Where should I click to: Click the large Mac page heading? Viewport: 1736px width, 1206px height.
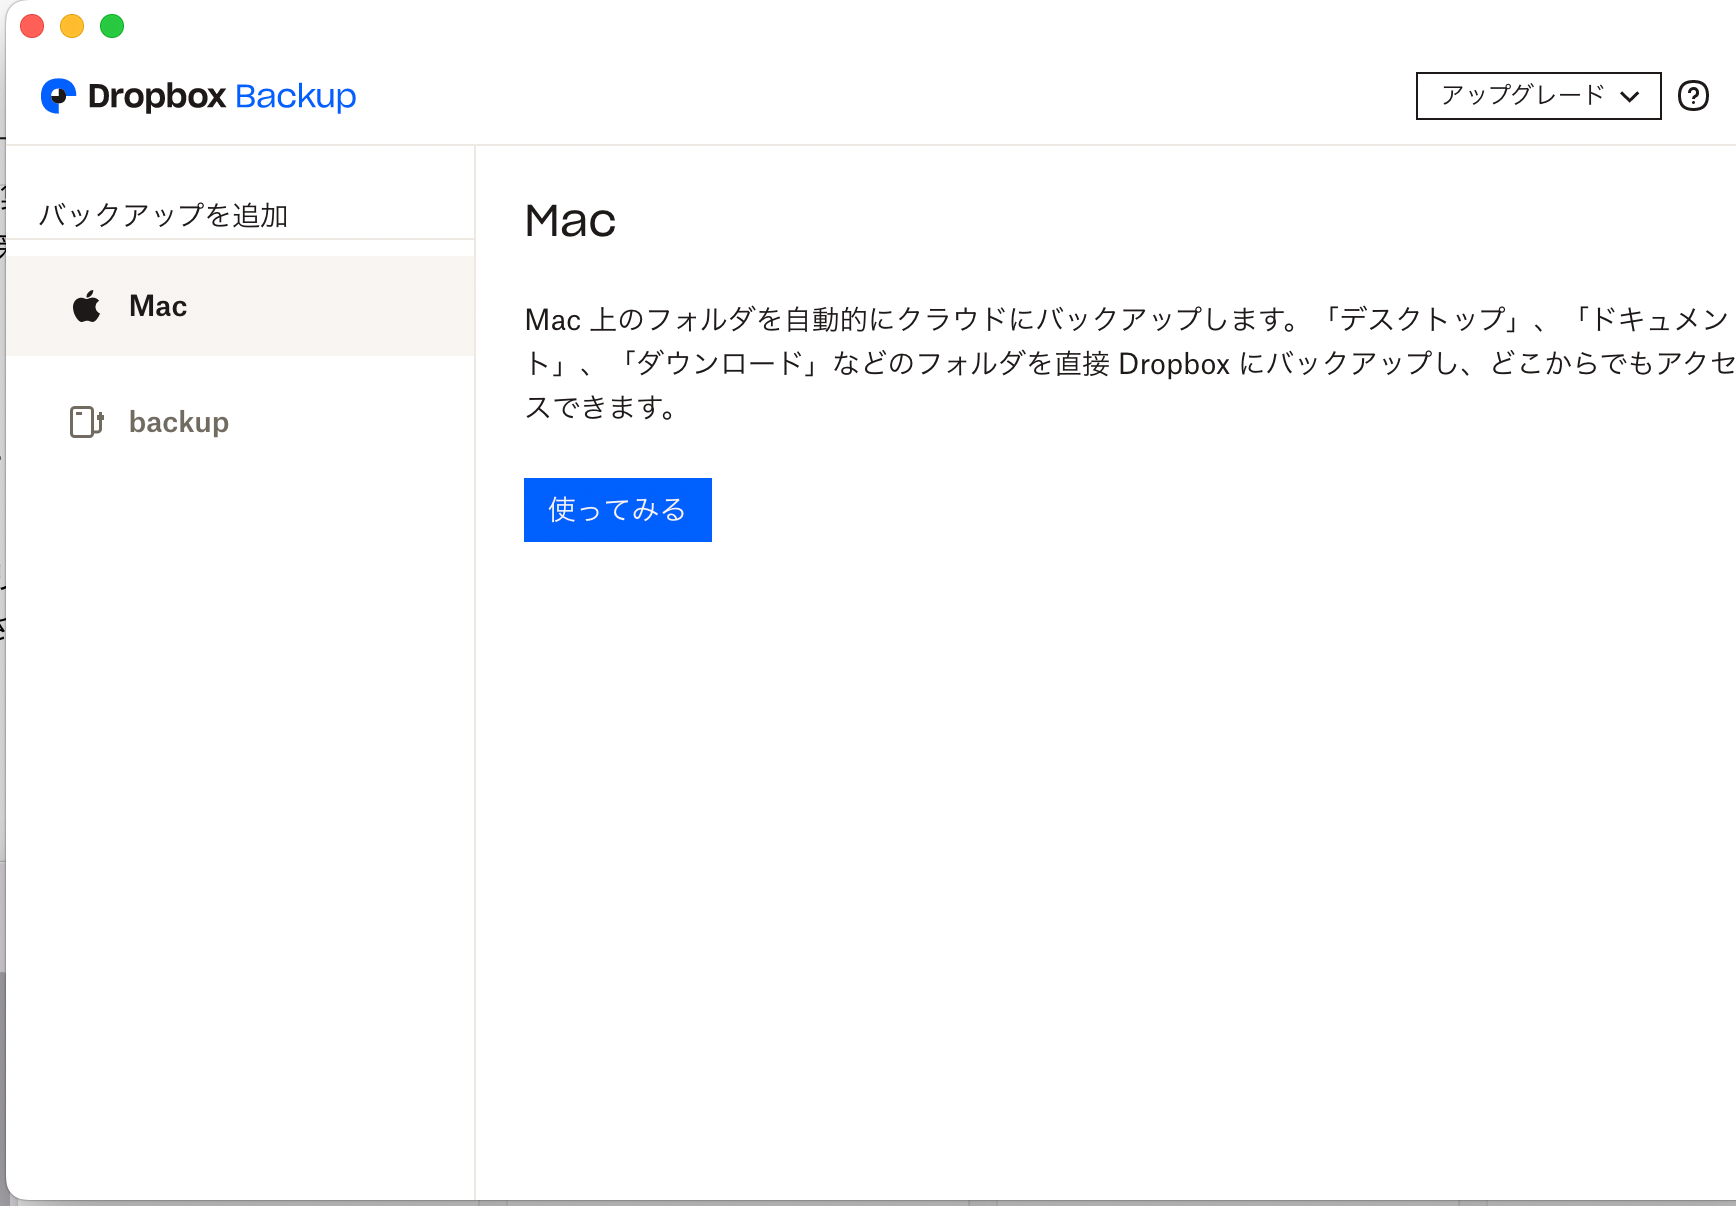point(570,221)
